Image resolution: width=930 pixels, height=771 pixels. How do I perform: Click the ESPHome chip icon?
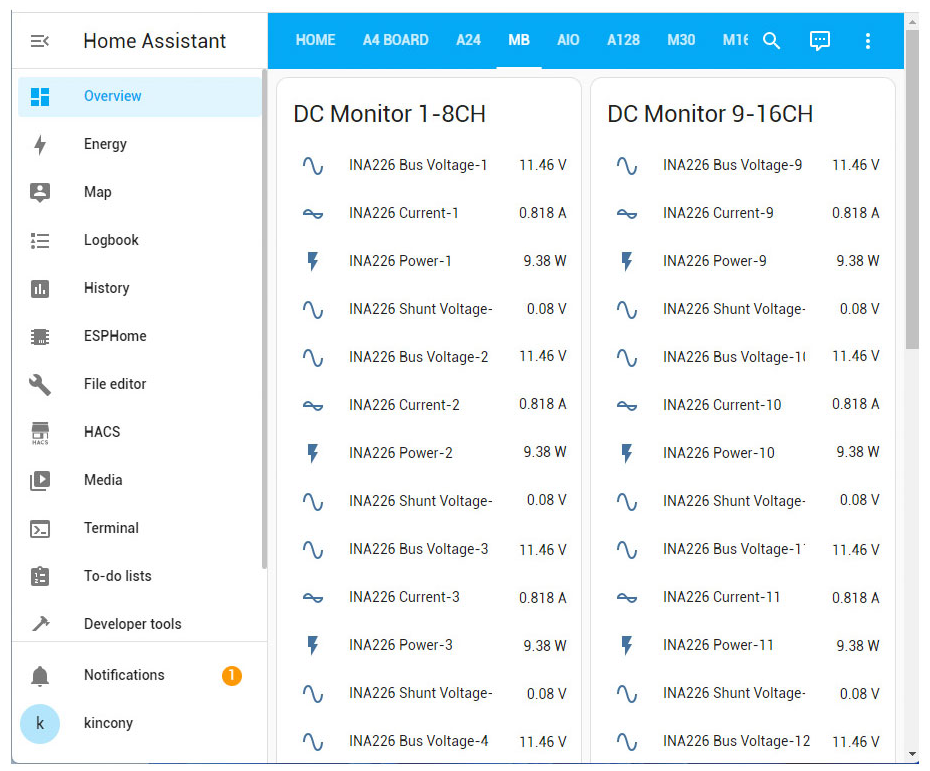point(40,337)
